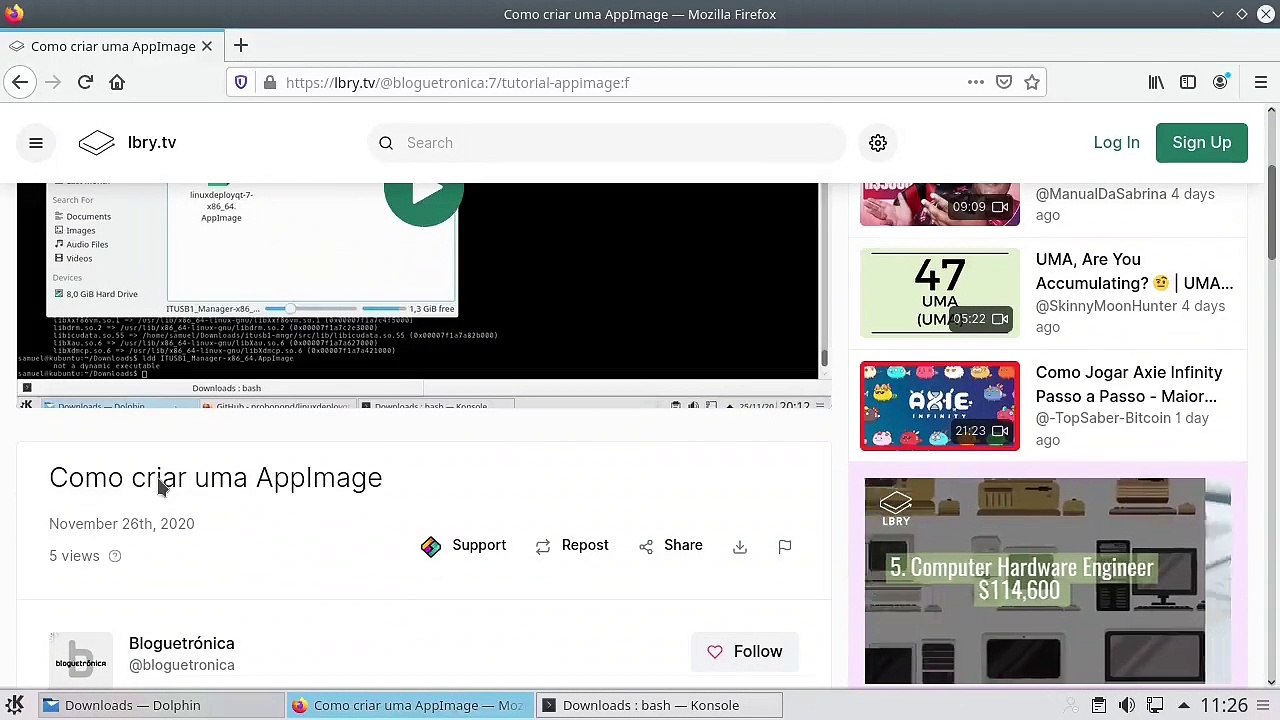
Task: Reload the current page
Action: pyautogui.click(x=85, y=82)
